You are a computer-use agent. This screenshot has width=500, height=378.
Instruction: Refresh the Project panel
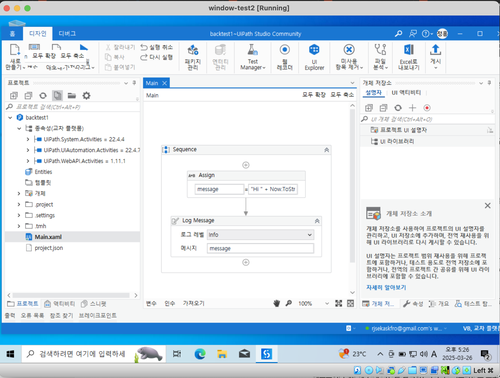(x=43, y=96)
